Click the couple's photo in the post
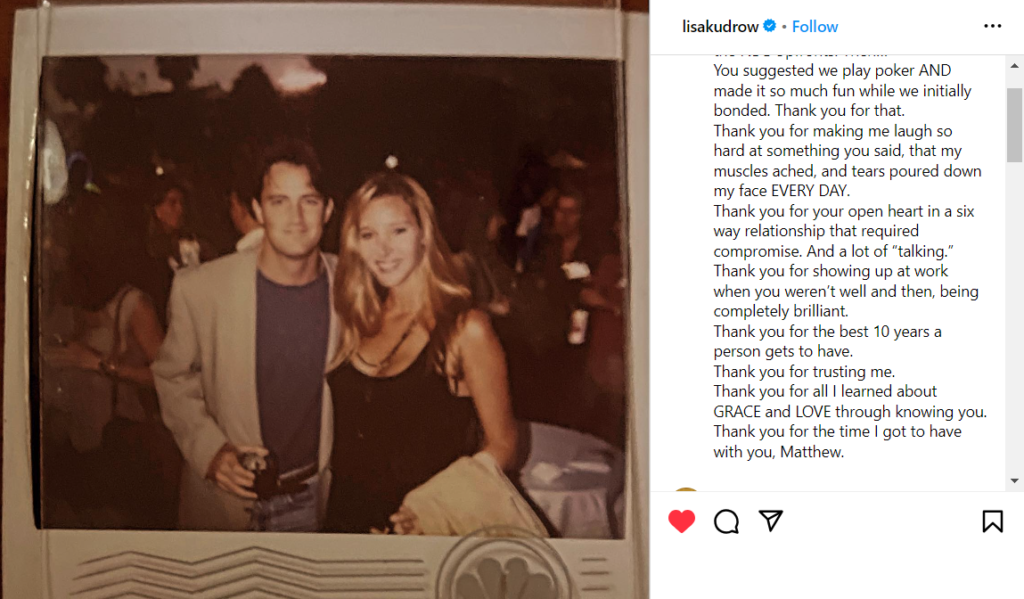1024x599 pixels. pos(332,297)
